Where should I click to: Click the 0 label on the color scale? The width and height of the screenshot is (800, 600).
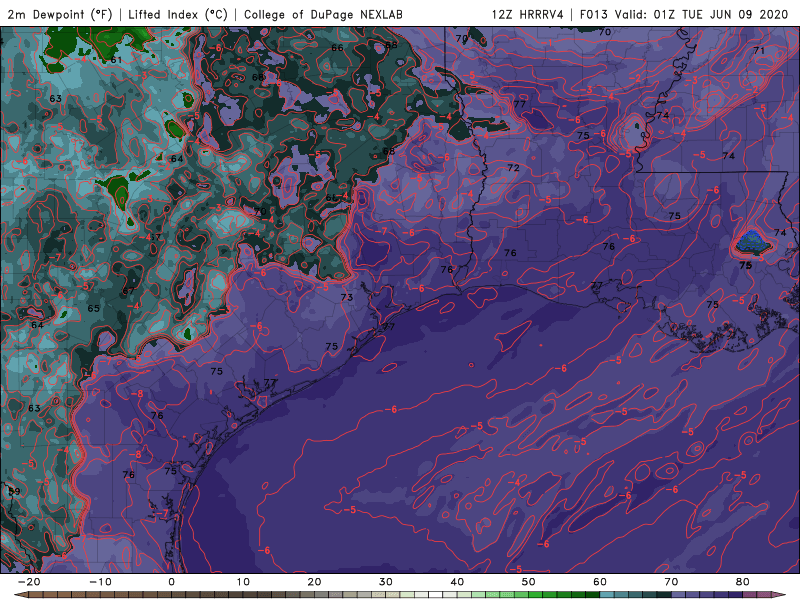[171, 582]
